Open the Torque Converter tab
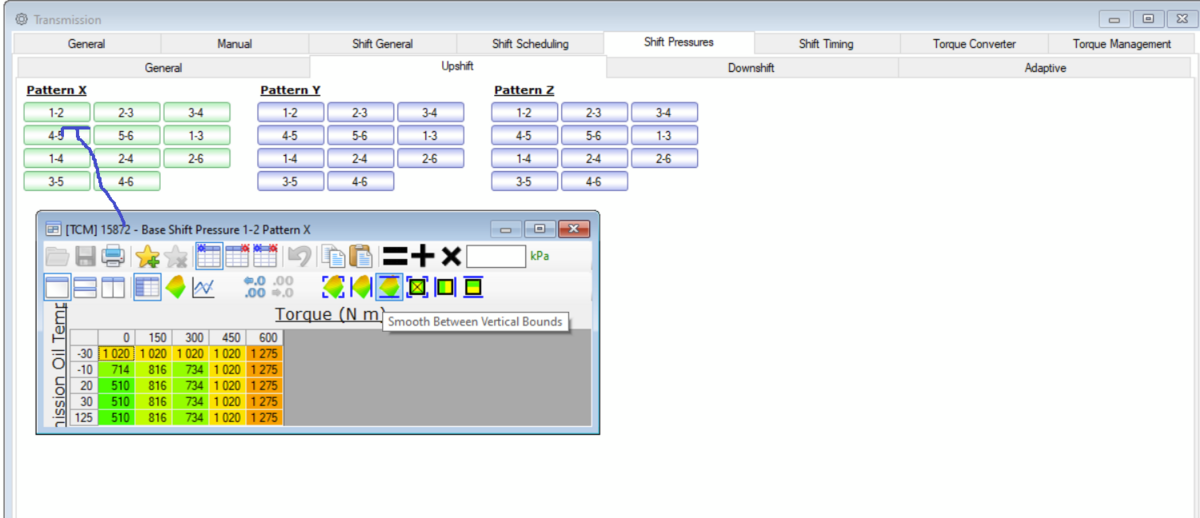Image resolution: width=1200 pixels, height=518 pixels. click(x=974, y=44)
